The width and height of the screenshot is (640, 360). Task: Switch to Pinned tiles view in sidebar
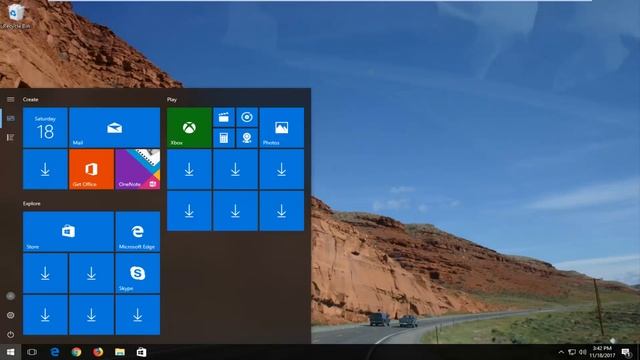pyautogui.click(x=11, y=118)
